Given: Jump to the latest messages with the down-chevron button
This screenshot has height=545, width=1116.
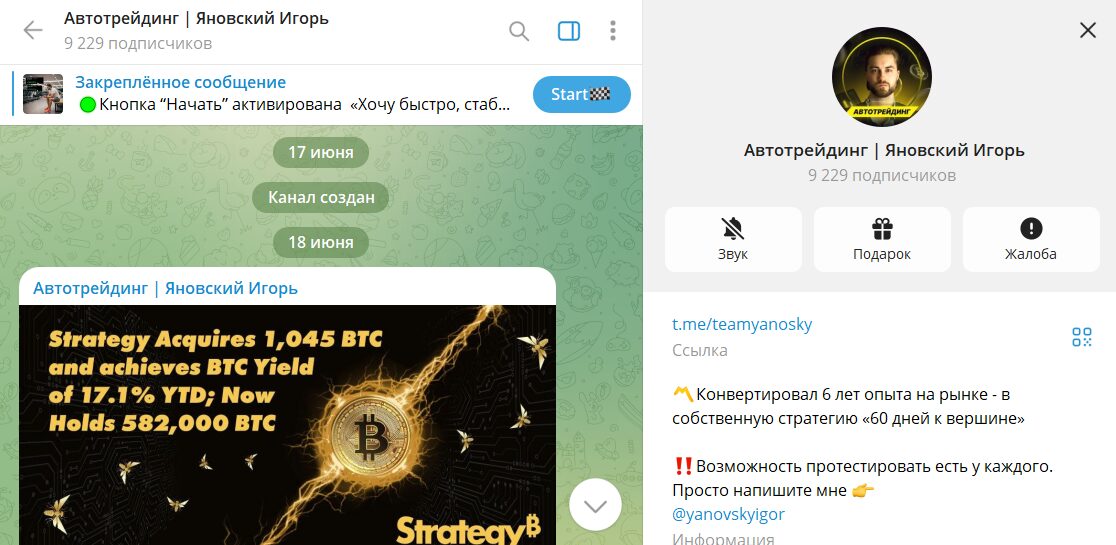Looking at the screenshot, I should (x=595, y=505).
